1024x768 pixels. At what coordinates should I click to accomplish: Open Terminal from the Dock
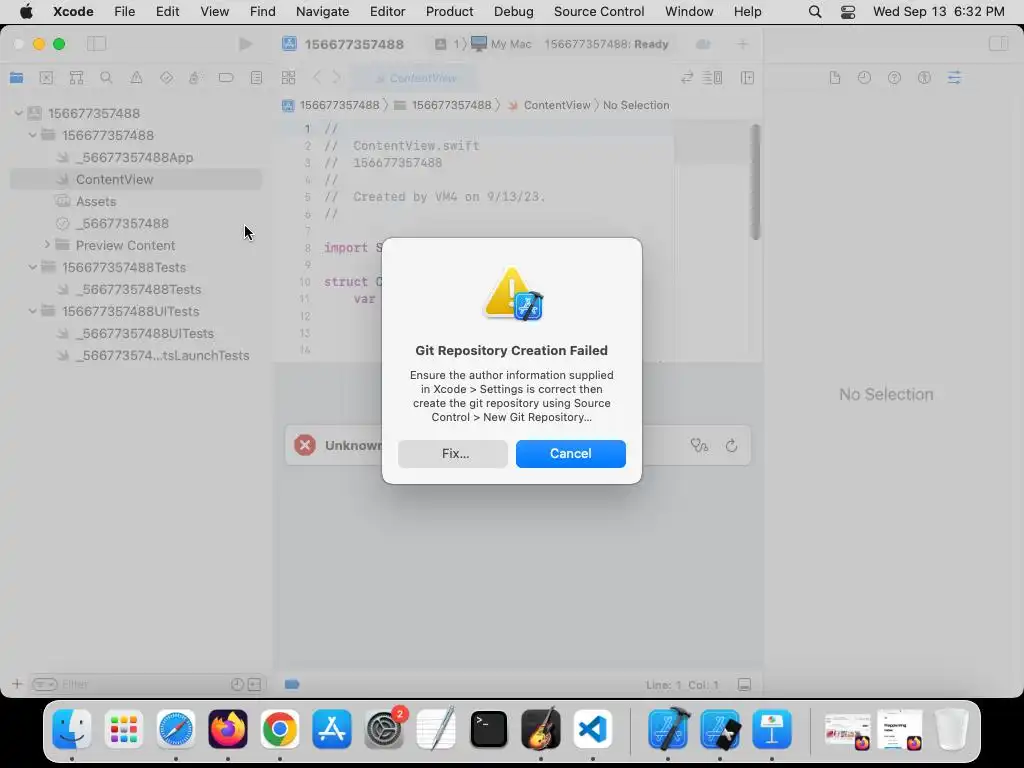[x=488, y=729]
